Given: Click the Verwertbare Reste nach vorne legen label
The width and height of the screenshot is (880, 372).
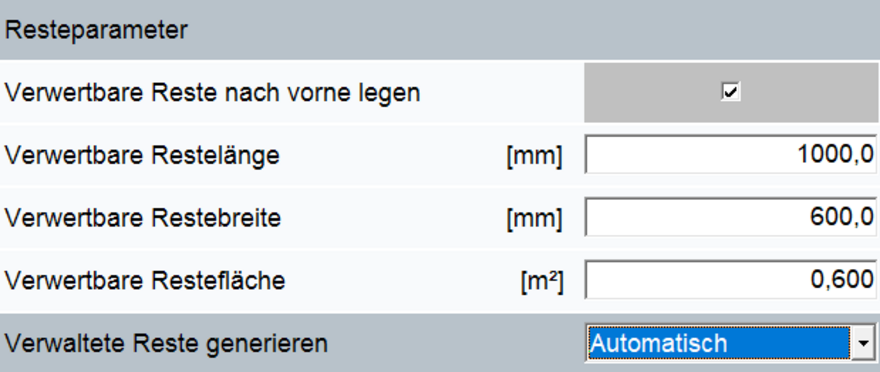Looking at the screenshot, I should click(213, 93).
